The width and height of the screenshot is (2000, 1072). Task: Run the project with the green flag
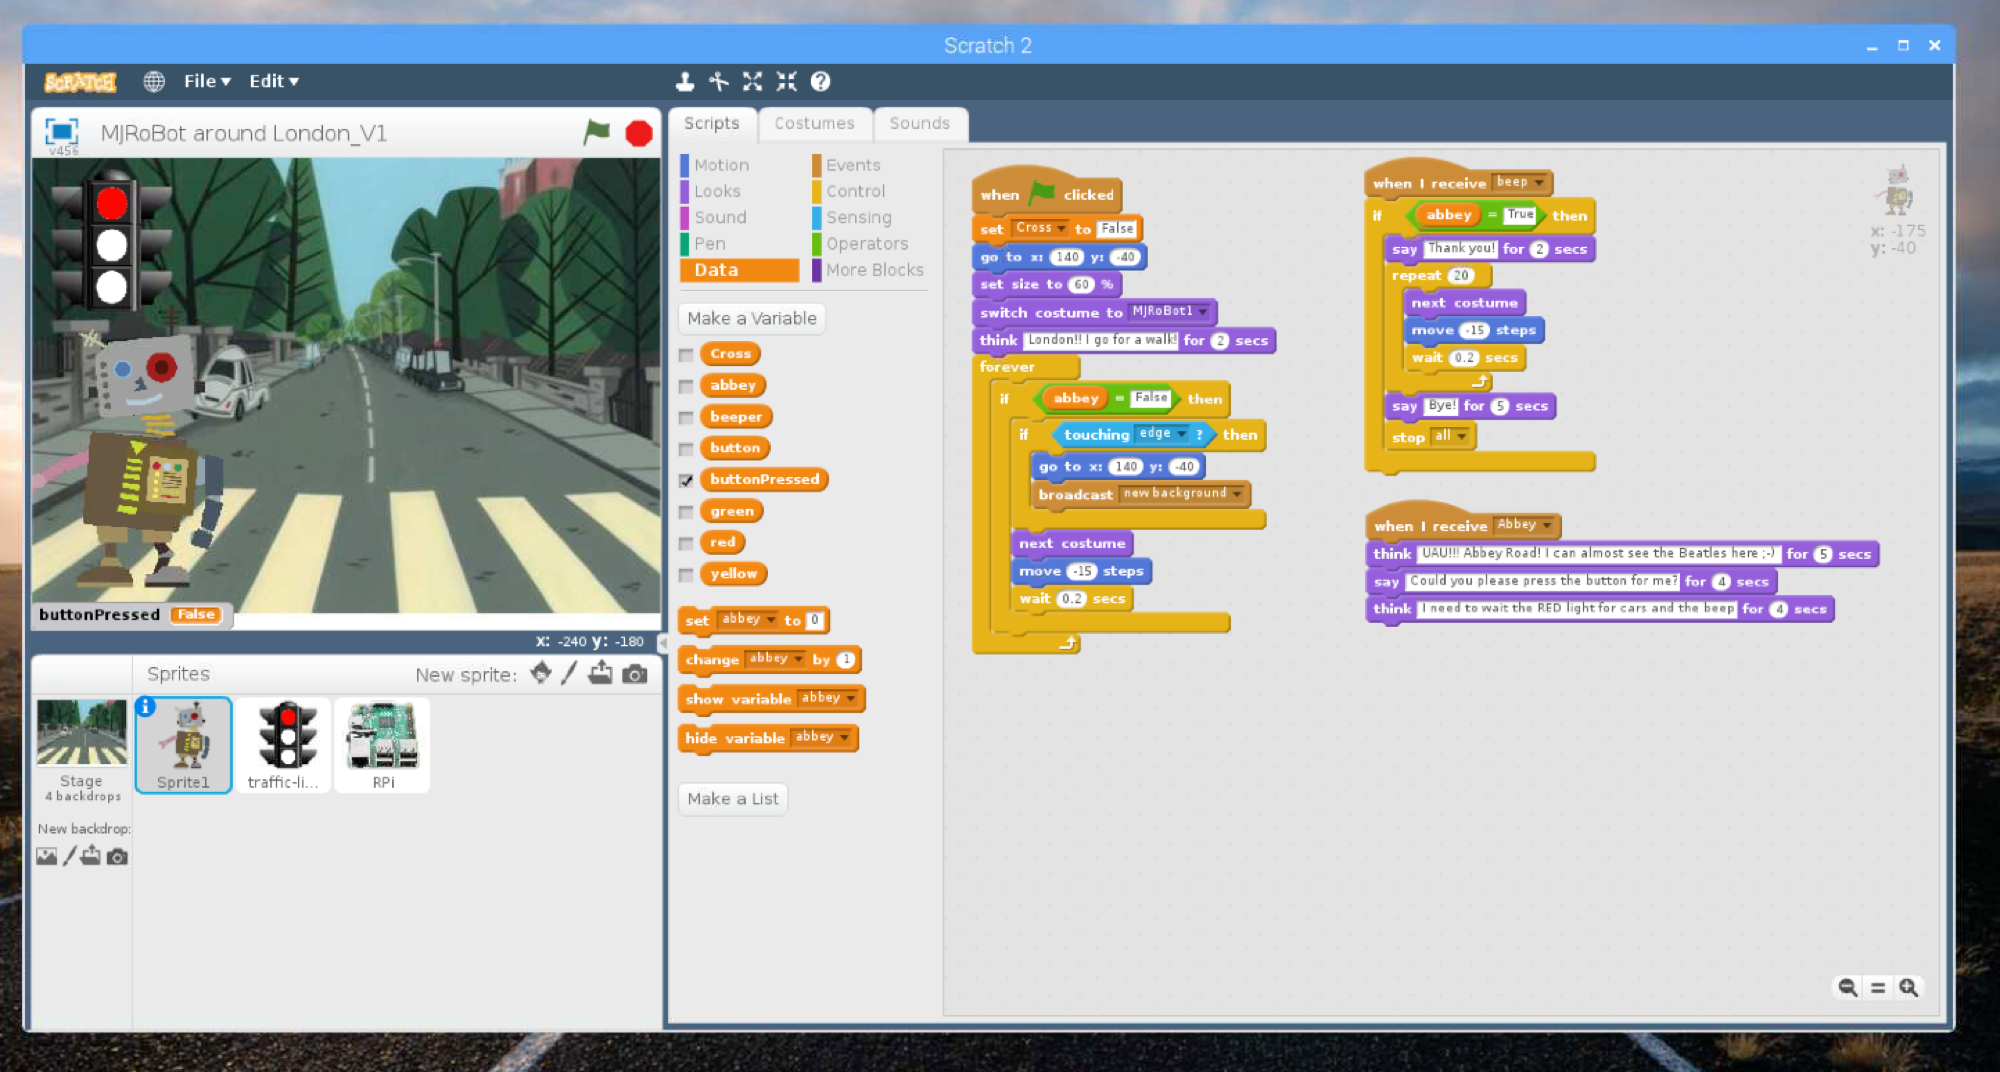click(x=596, y=133)
